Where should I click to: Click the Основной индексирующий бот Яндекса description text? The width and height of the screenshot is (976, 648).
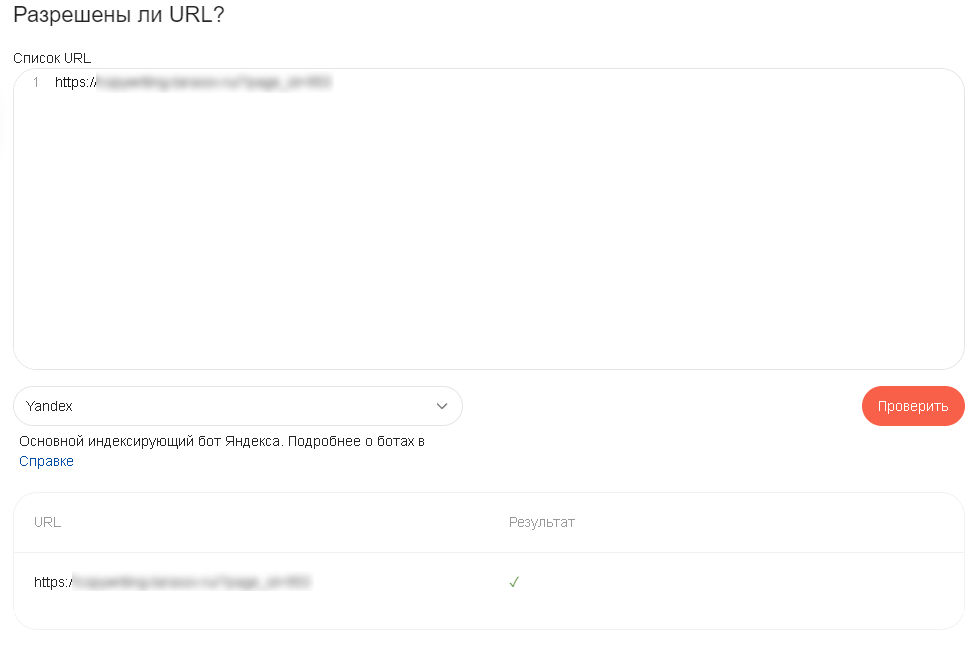click(151, 441)
